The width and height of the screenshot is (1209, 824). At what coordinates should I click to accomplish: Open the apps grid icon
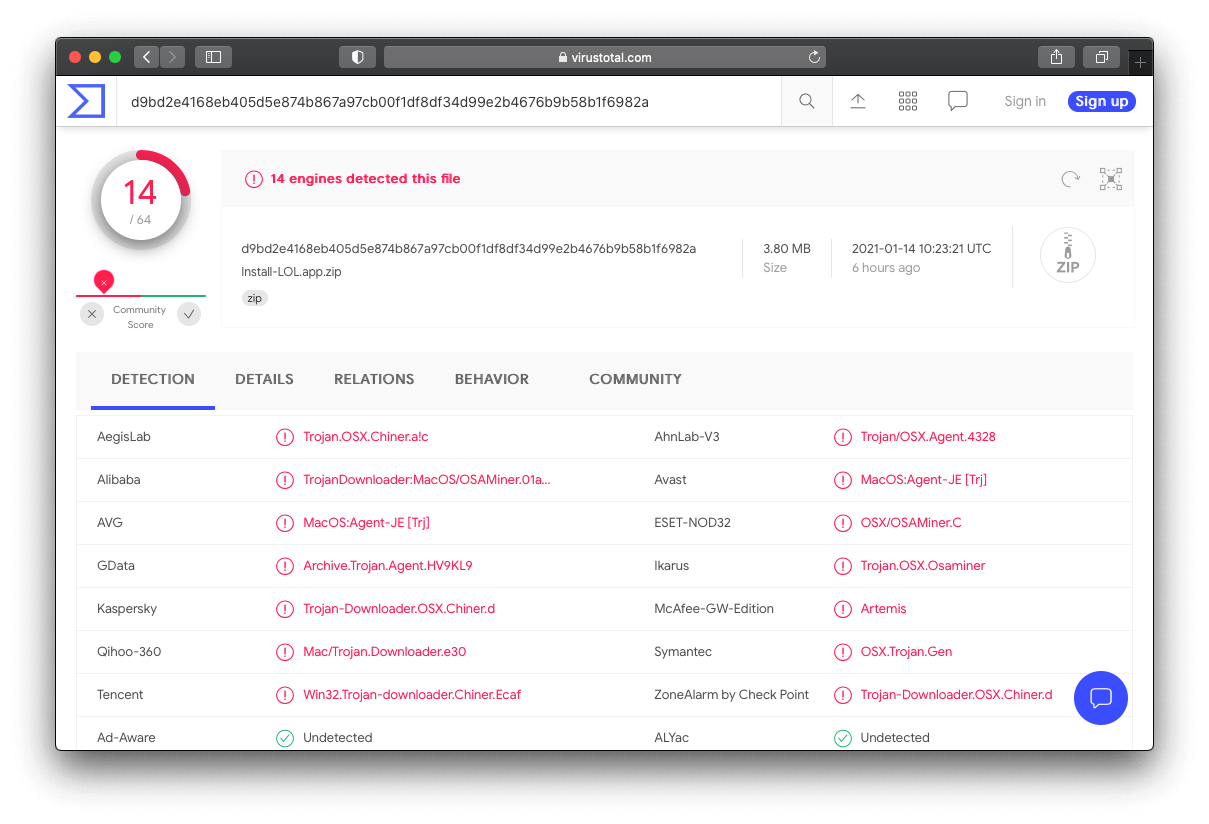[908, 101]
